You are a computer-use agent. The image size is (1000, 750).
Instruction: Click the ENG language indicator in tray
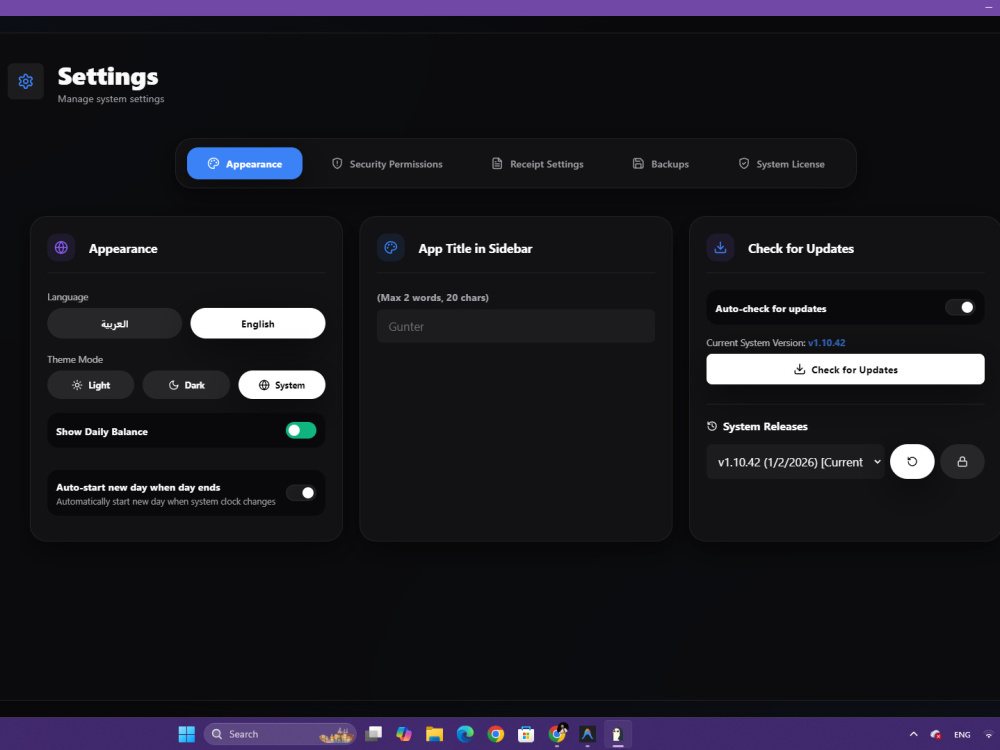click(x=962, y=735)
